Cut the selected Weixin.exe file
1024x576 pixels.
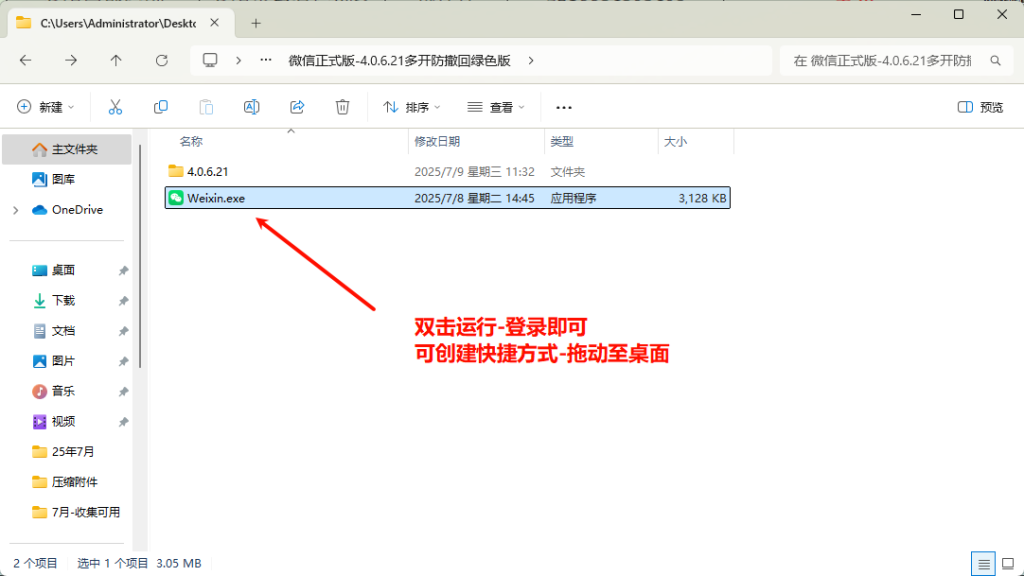[x=116, y=107]
